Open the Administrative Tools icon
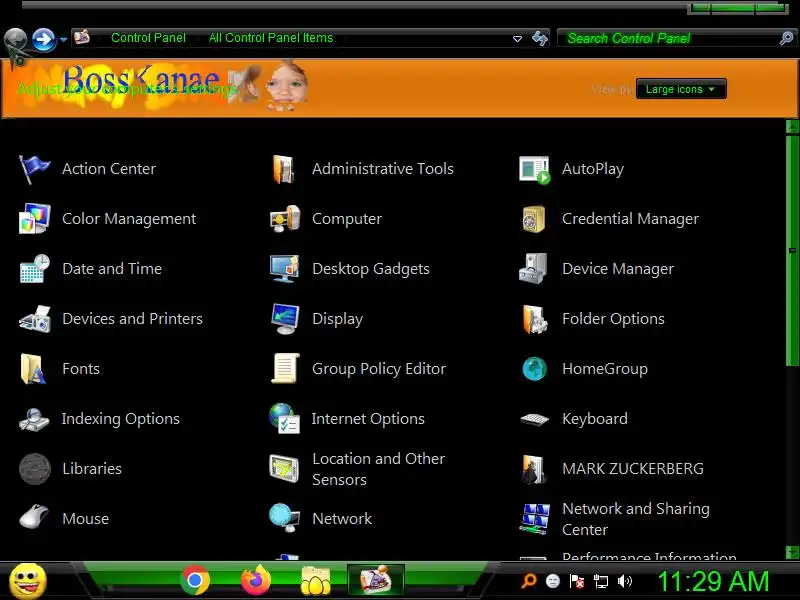800x600 pixels. click(x=284, y=169)
